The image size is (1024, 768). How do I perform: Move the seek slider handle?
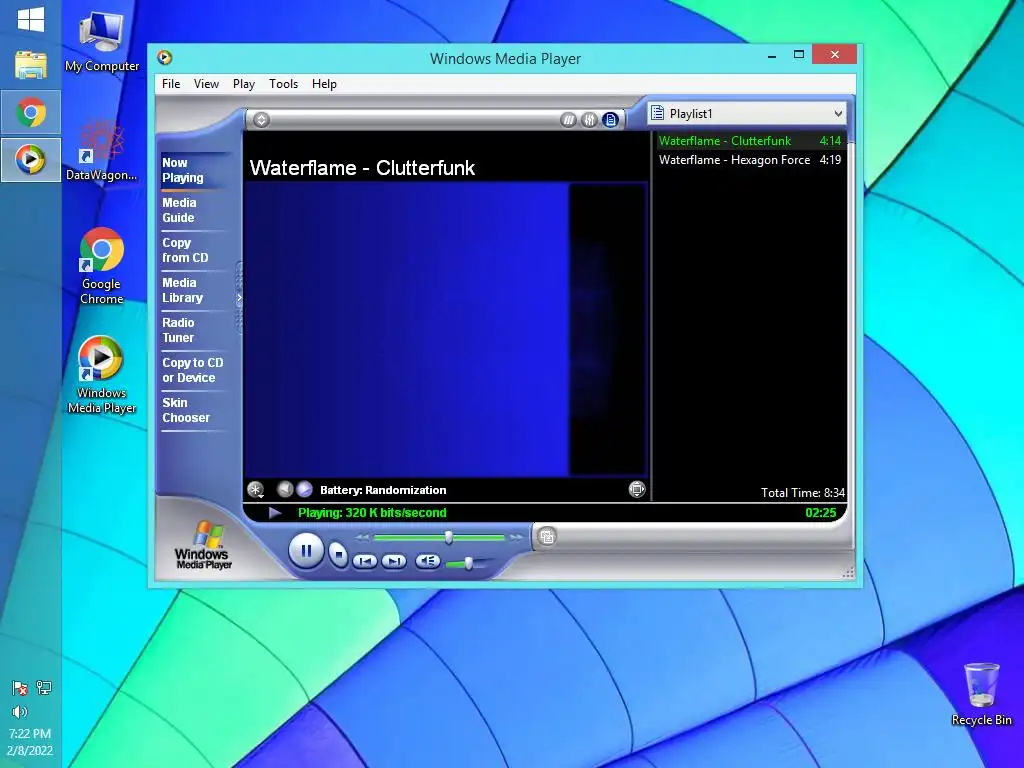[449, 537]
